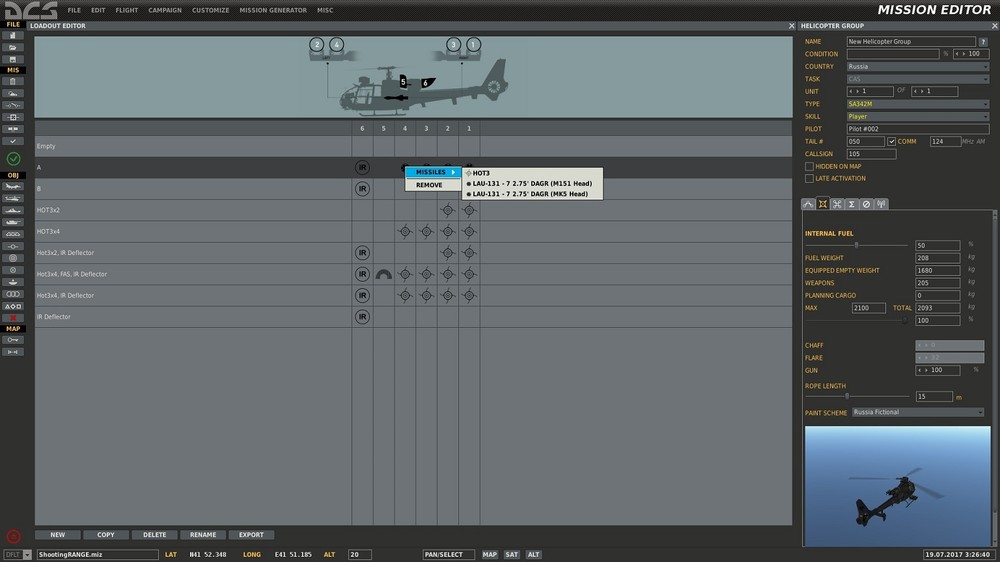Expand the Paint Scheme dropdown
The image size is (1000, 562).
pyautogui.click(x=918, y=412)
